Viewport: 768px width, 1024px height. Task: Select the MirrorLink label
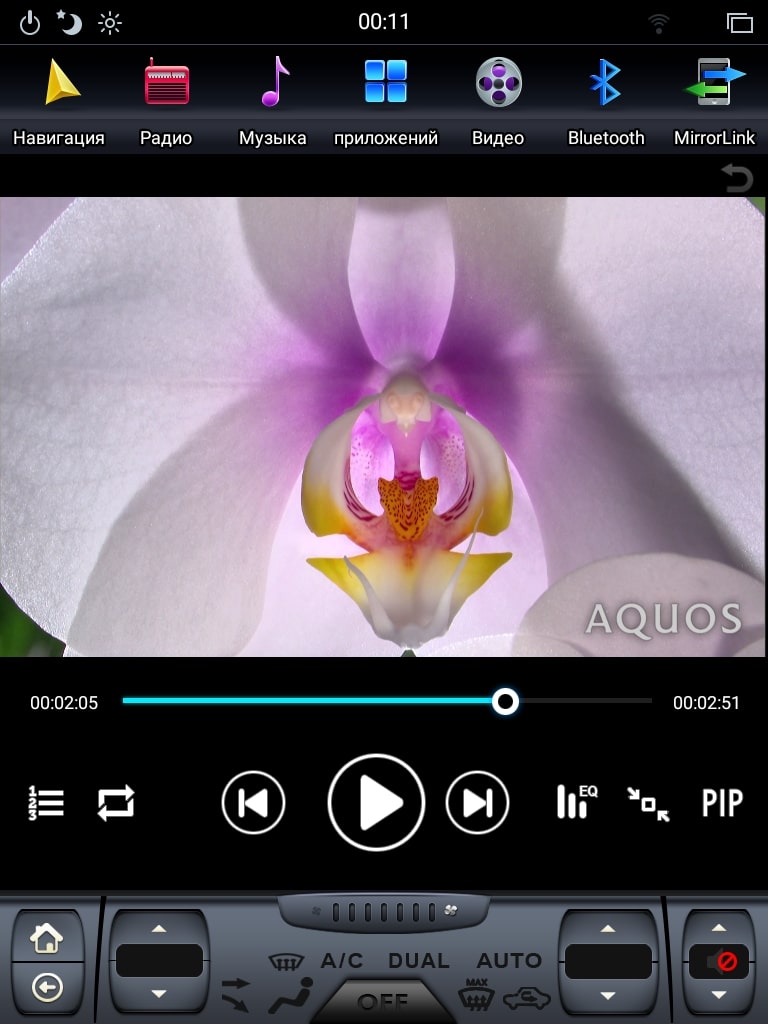point(714,138)
